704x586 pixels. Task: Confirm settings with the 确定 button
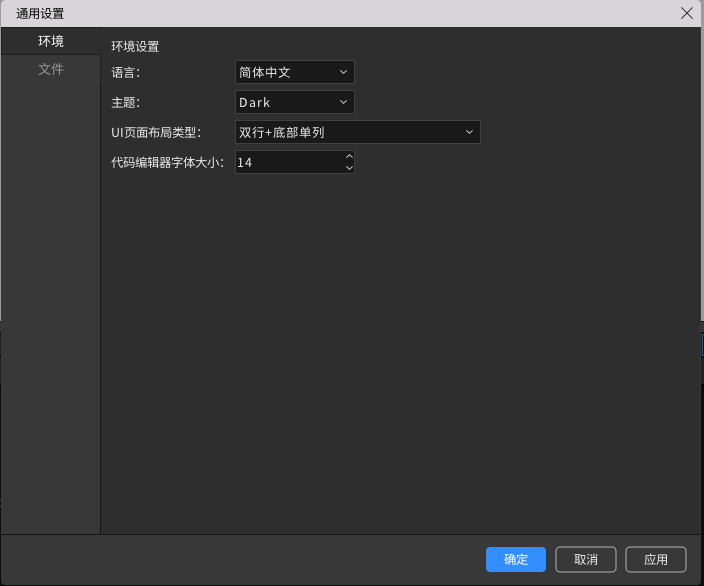click(516, 560)
